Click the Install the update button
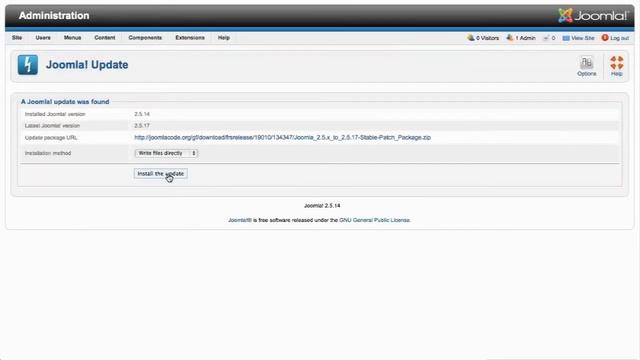 click(x=161, y=174)
